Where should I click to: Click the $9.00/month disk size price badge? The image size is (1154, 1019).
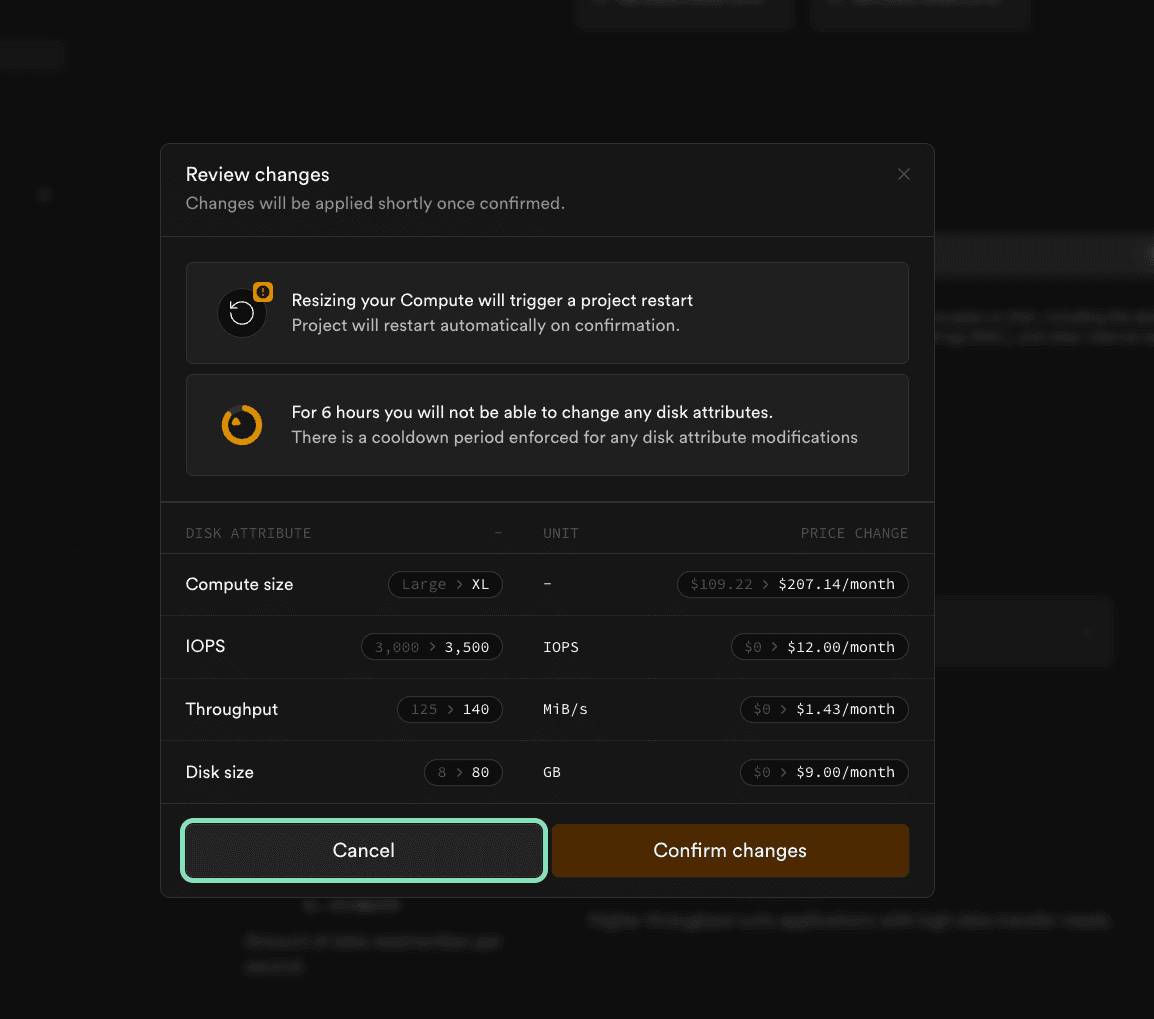824,773
